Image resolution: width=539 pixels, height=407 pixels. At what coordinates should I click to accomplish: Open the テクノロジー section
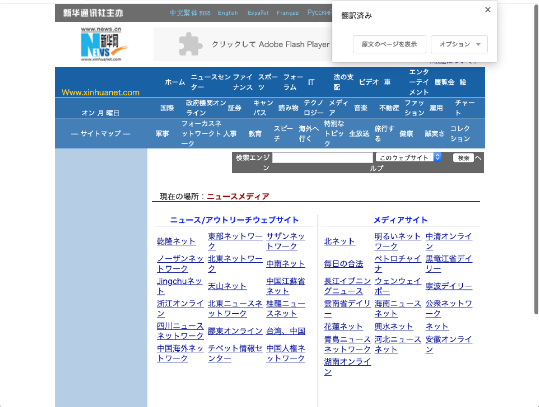pos(314,108)
